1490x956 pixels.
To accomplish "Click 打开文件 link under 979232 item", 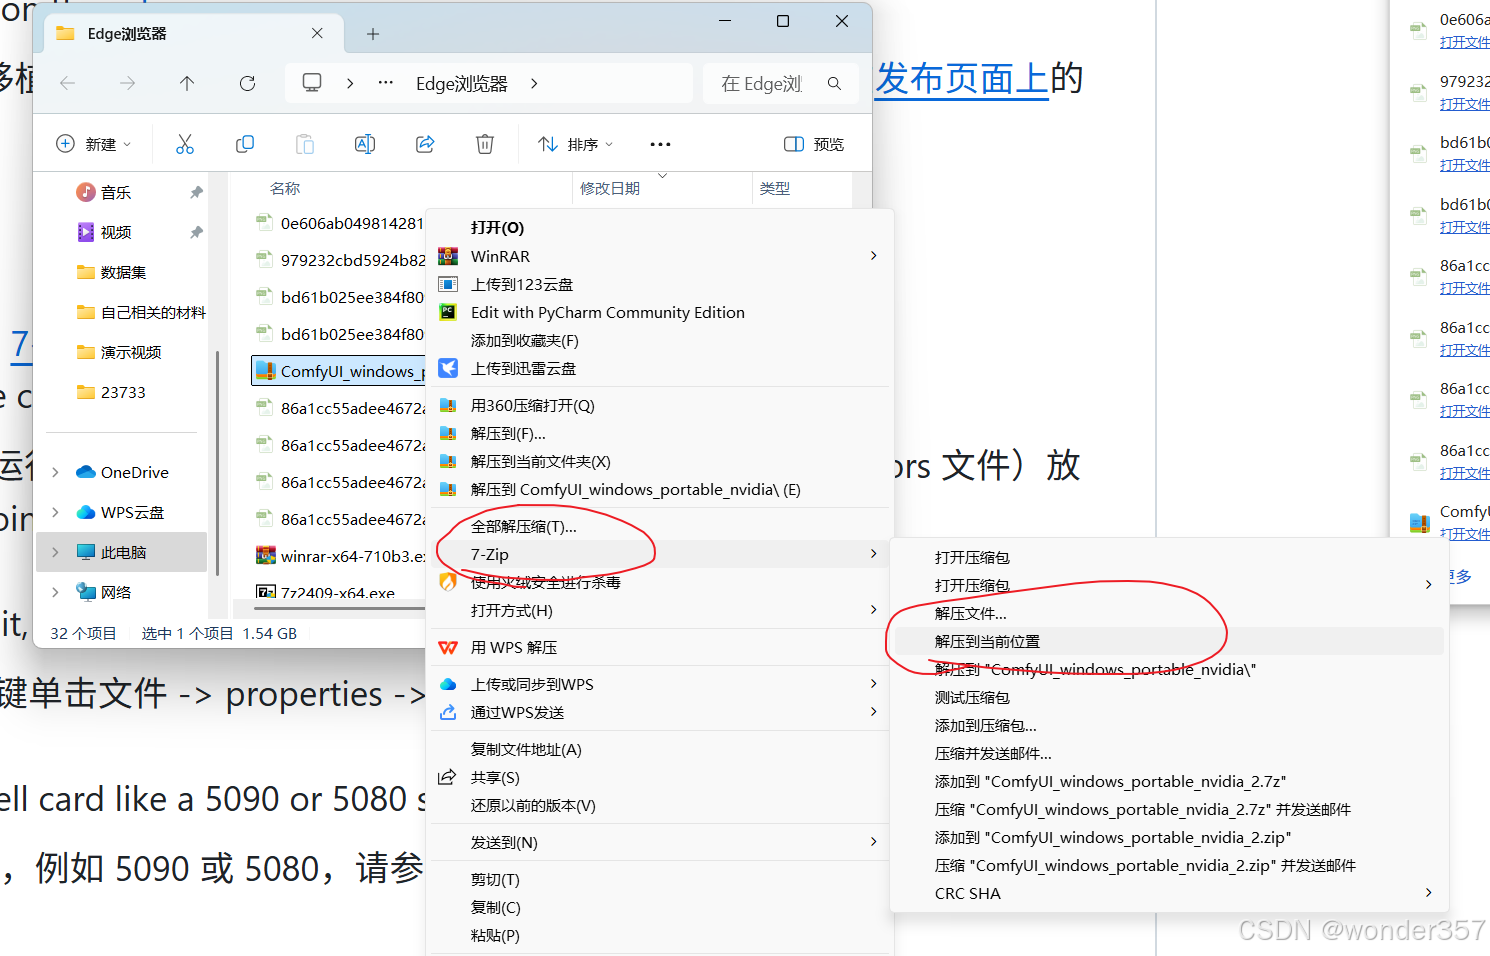I will (1464, 104).
